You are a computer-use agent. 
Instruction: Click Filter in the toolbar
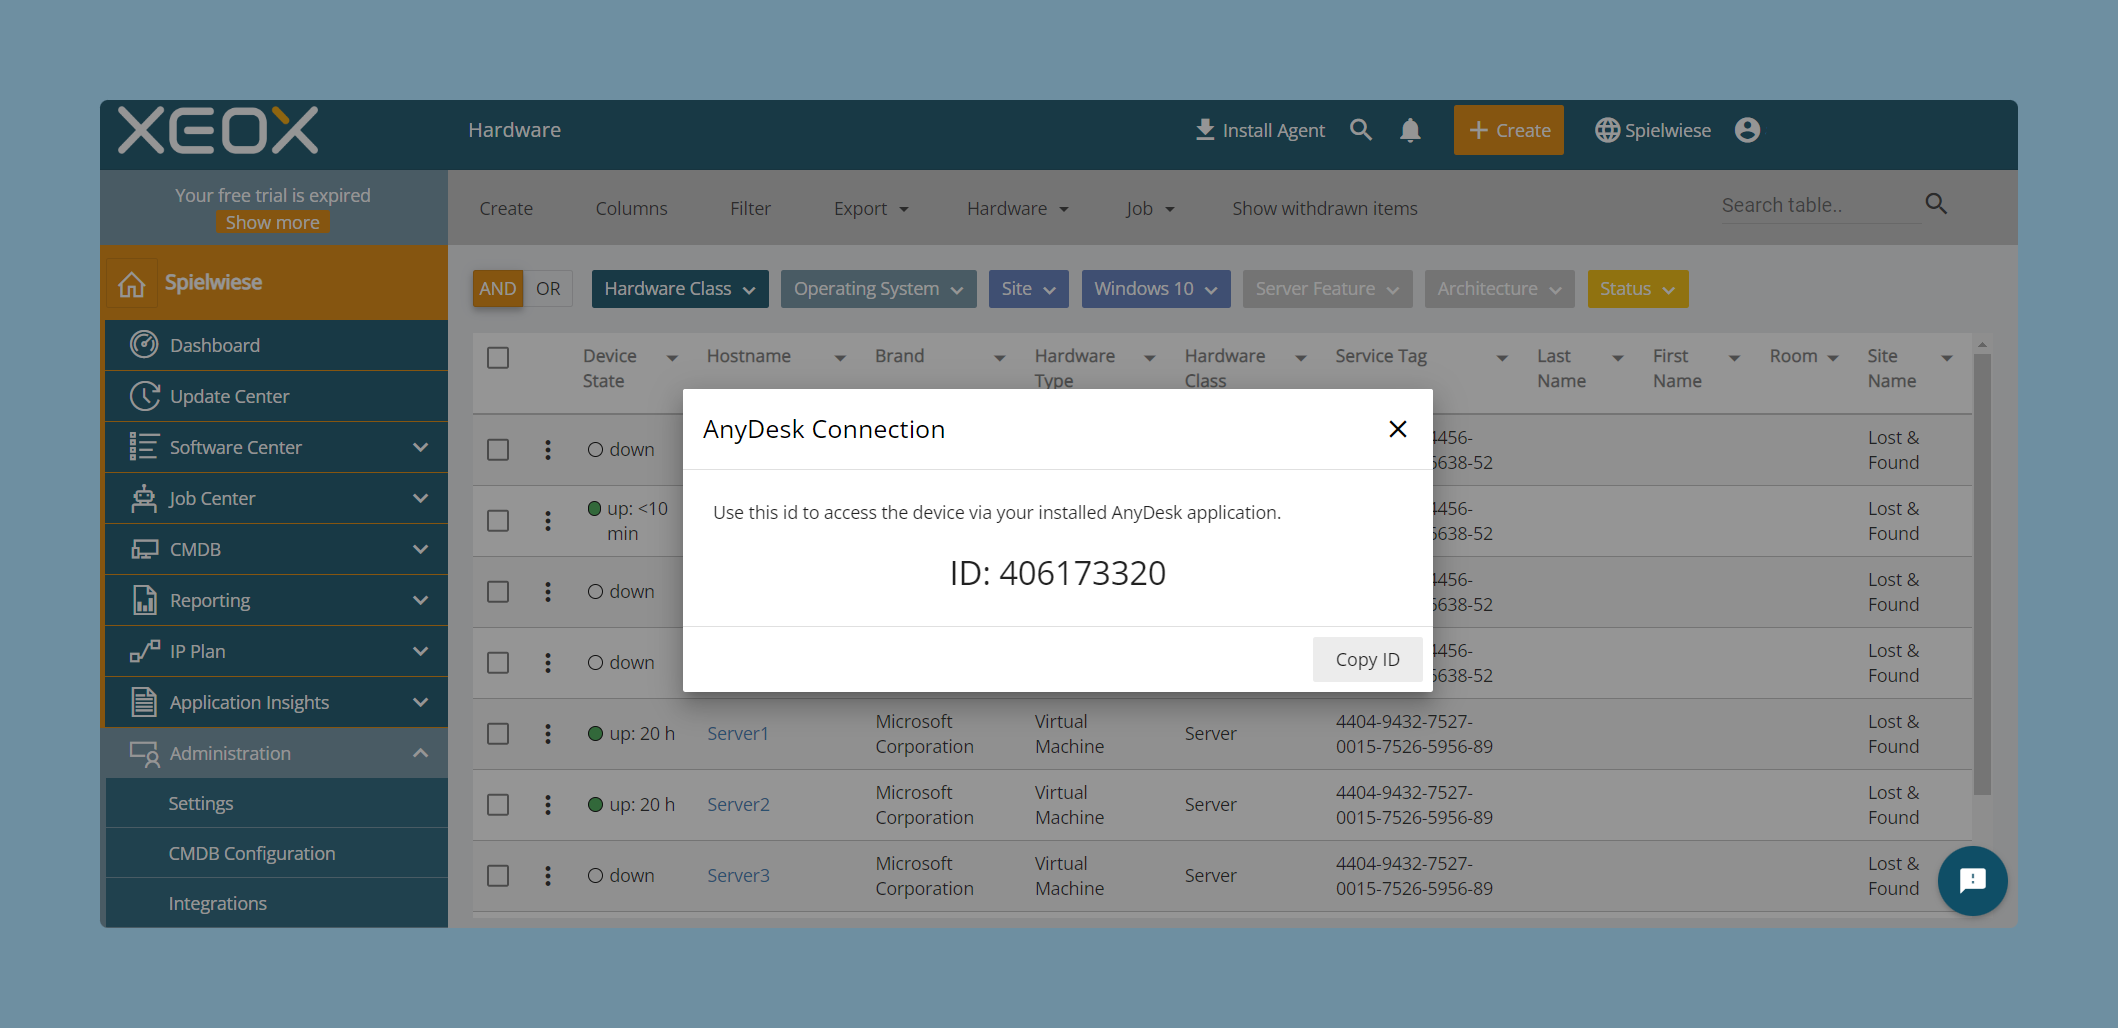(x=750, y=208)
